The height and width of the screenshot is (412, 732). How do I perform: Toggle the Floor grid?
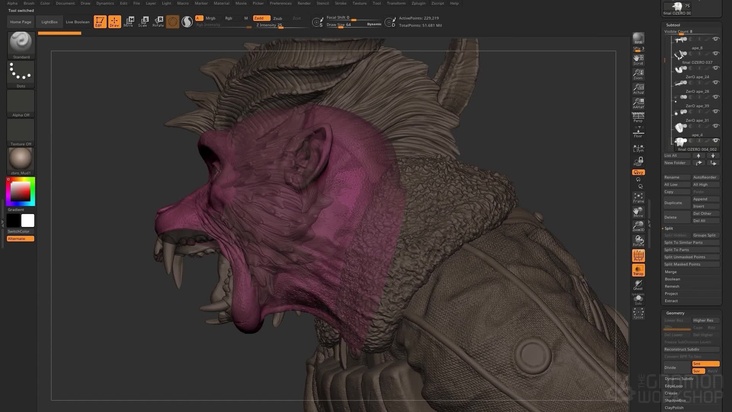pos(638,132)
